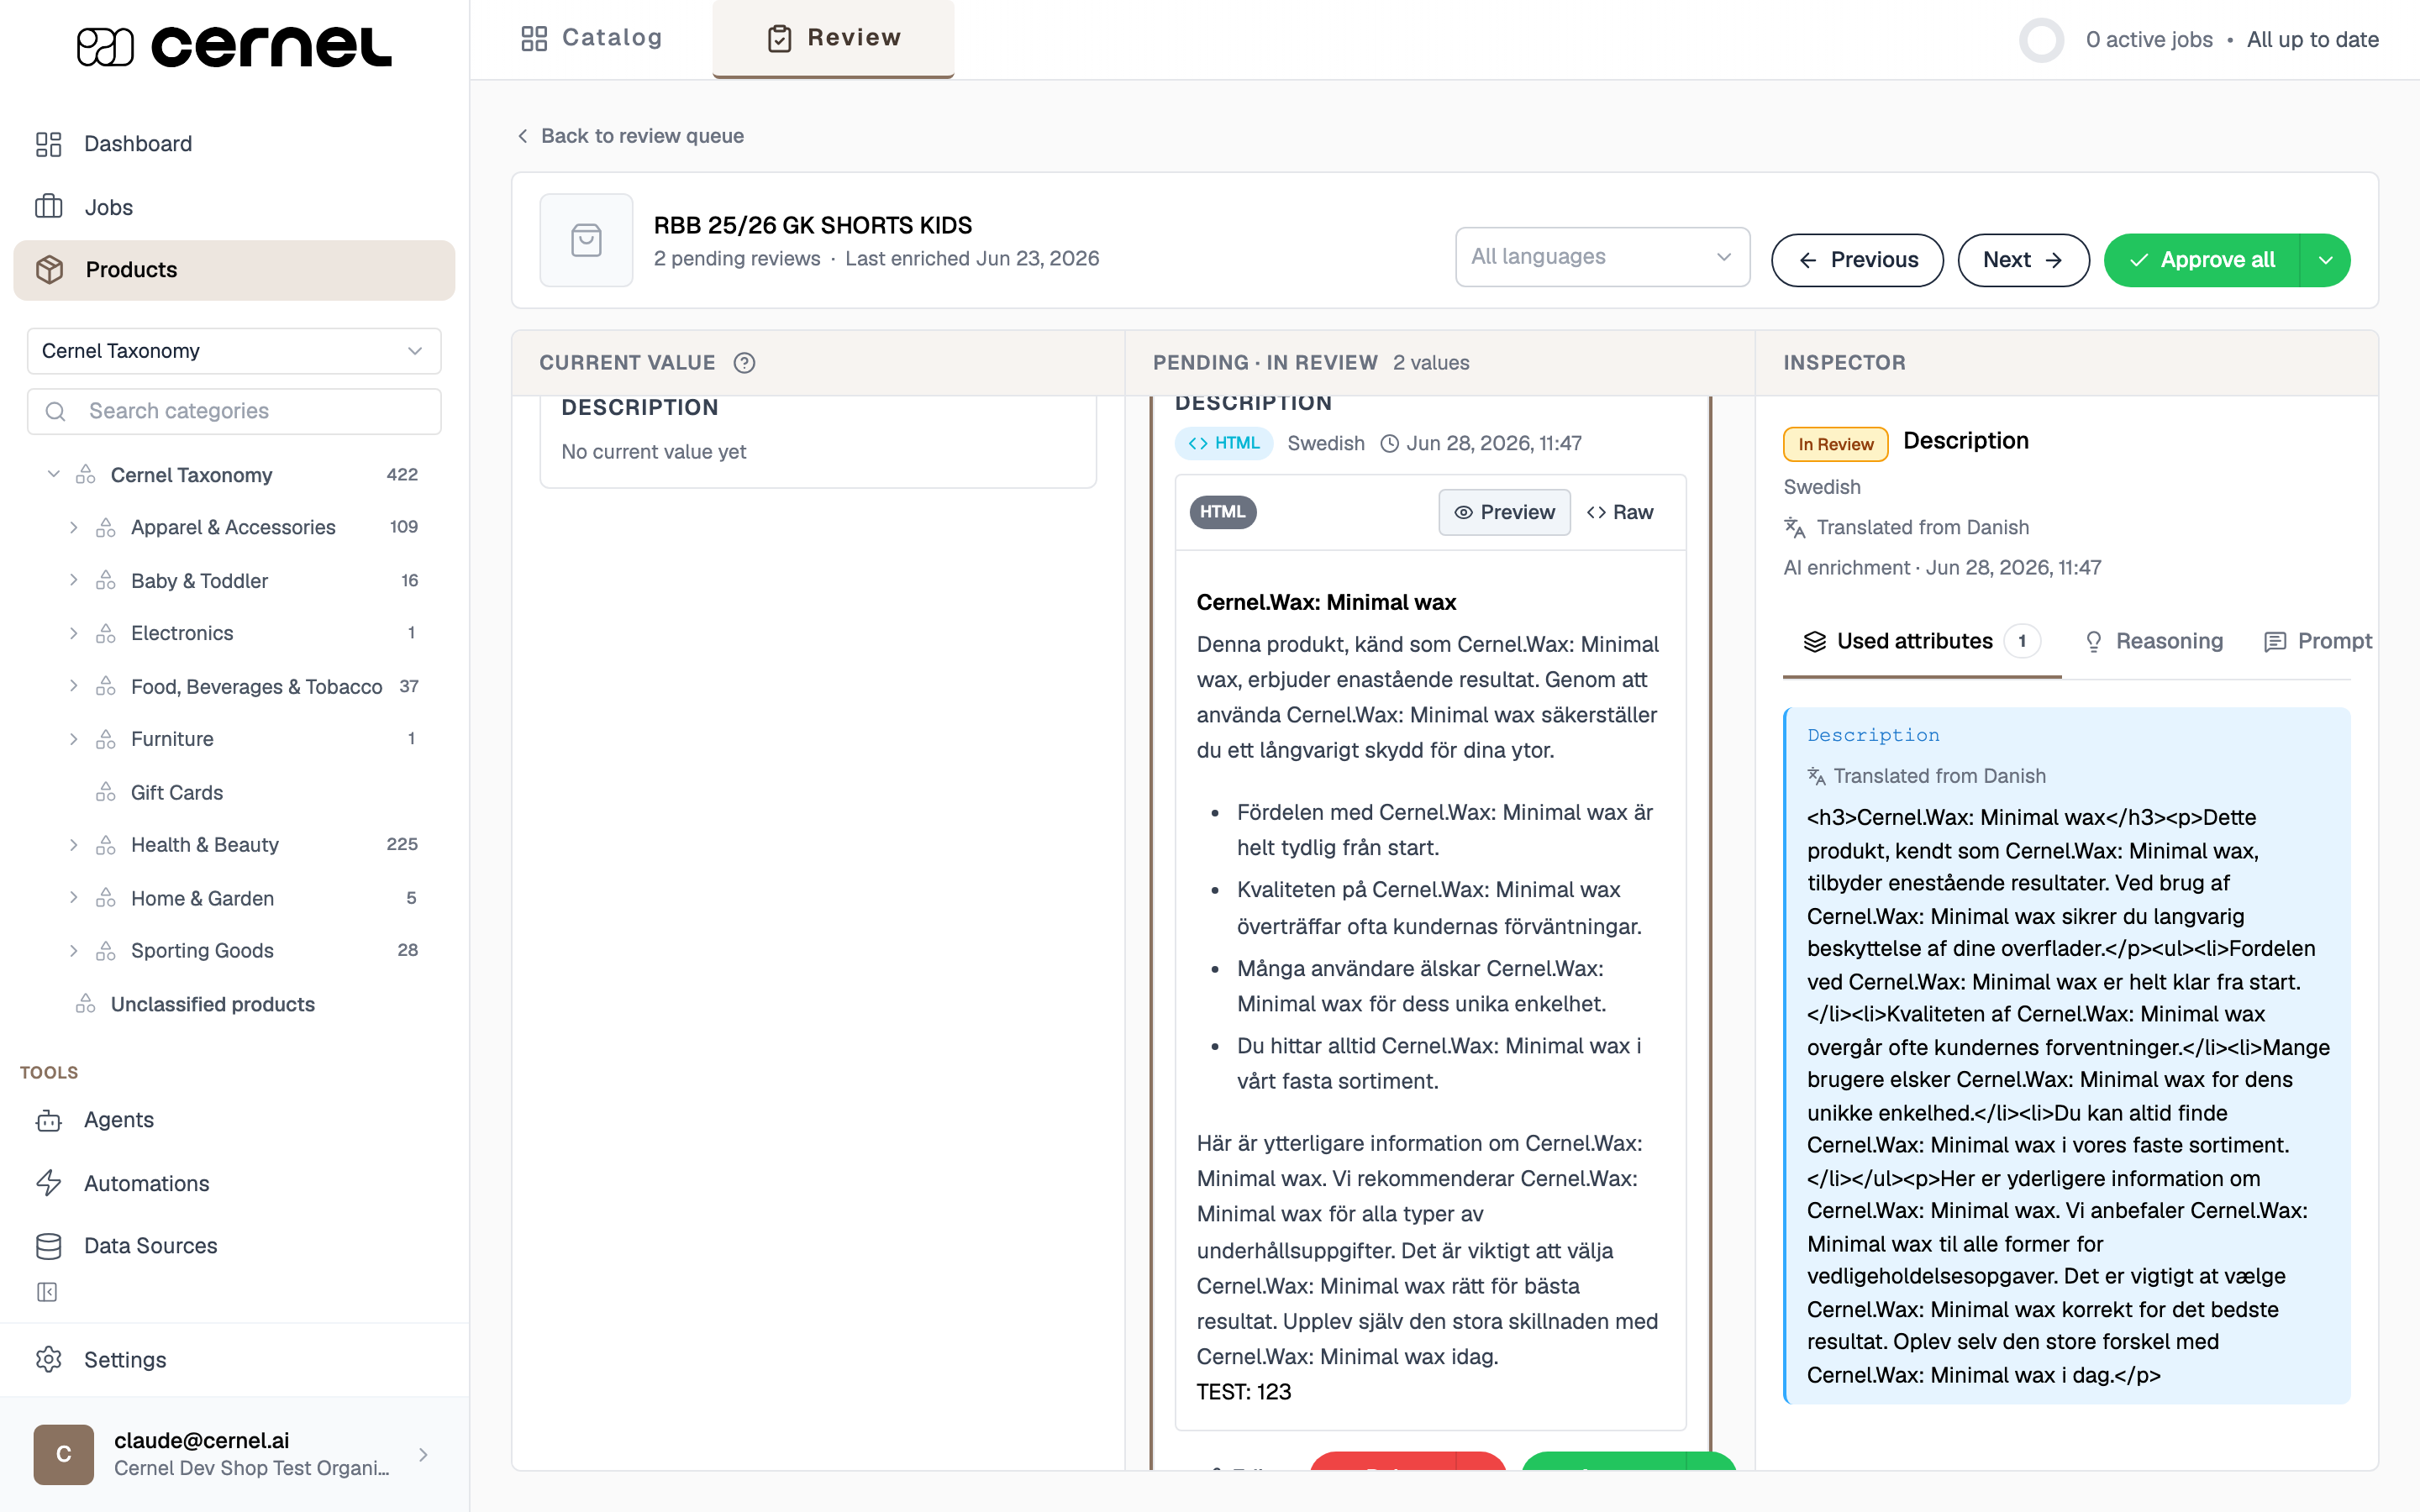Click the Reasoning lightbulb icon

click(x=2093, y=642)
